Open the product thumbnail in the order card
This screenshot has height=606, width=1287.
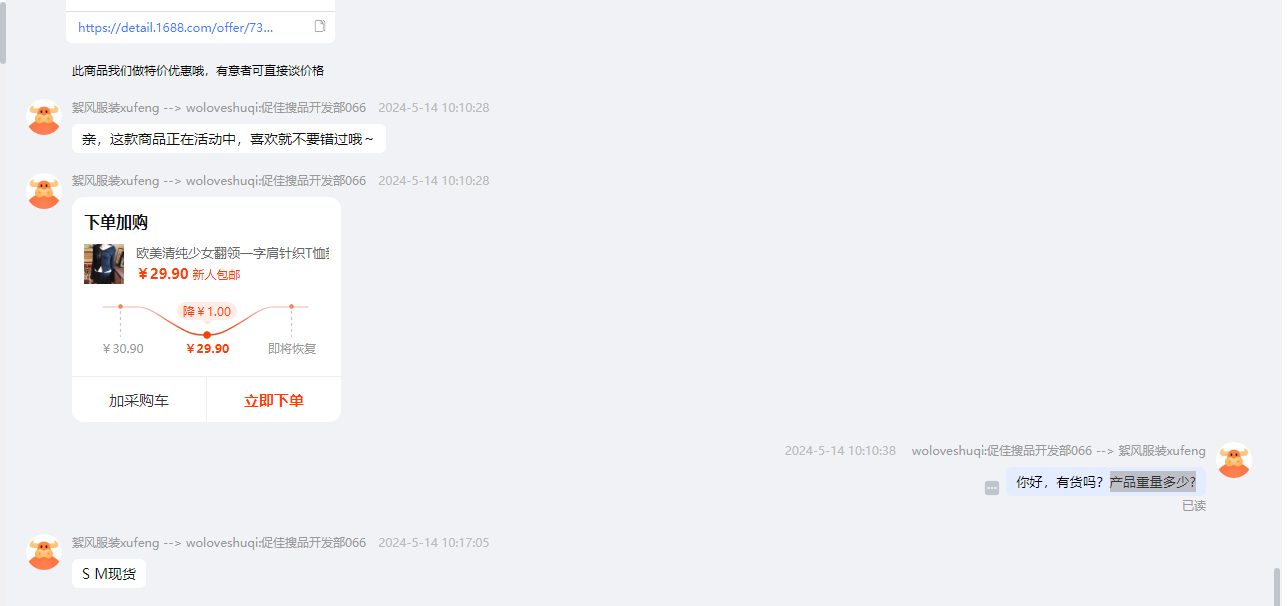tap(104, 264)
